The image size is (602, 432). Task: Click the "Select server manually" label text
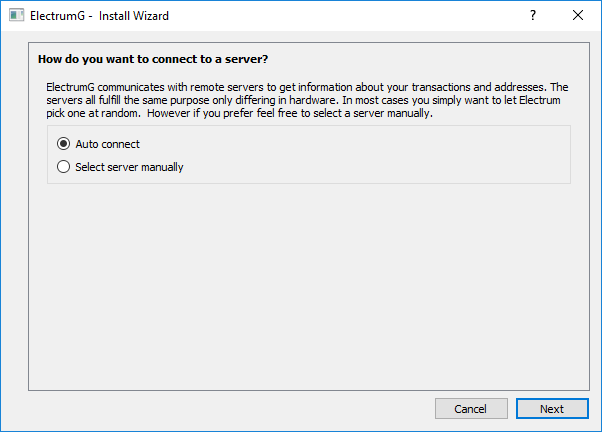pyautogui.click(x=129, y=167)
